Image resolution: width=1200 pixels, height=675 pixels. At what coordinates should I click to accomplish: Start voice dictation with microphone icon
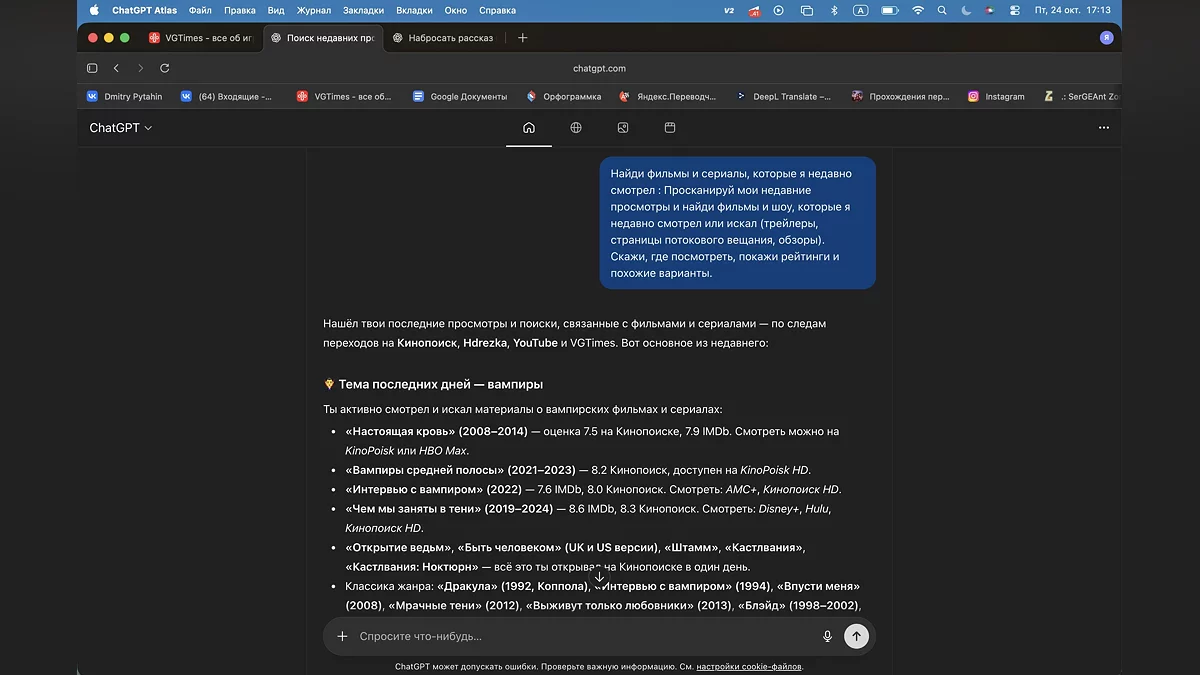(827, 636)
